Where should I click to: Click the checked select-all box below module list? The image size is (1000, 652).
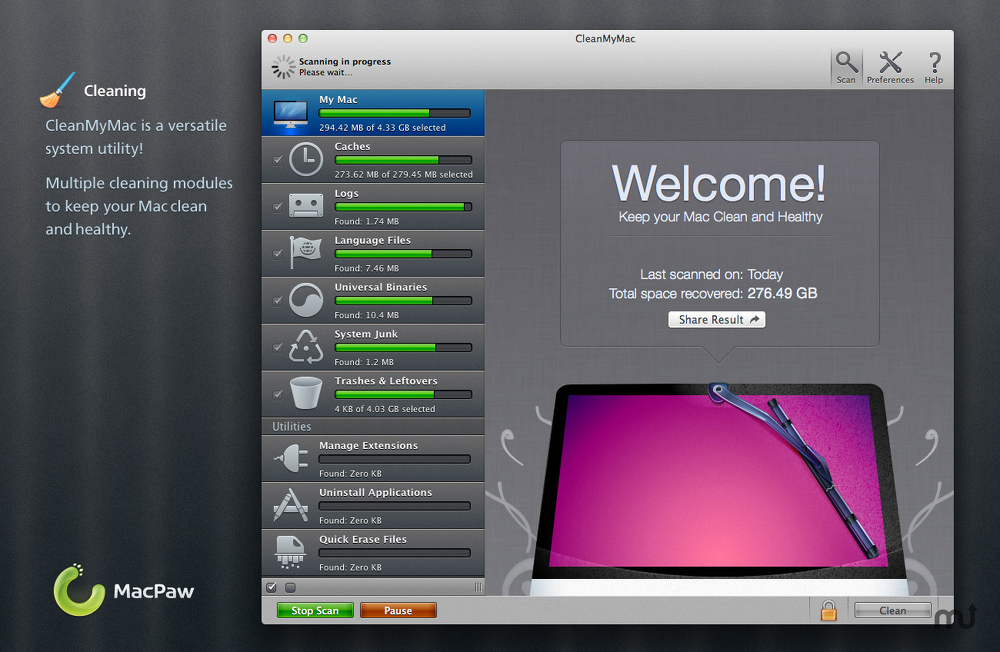point(272,587)
